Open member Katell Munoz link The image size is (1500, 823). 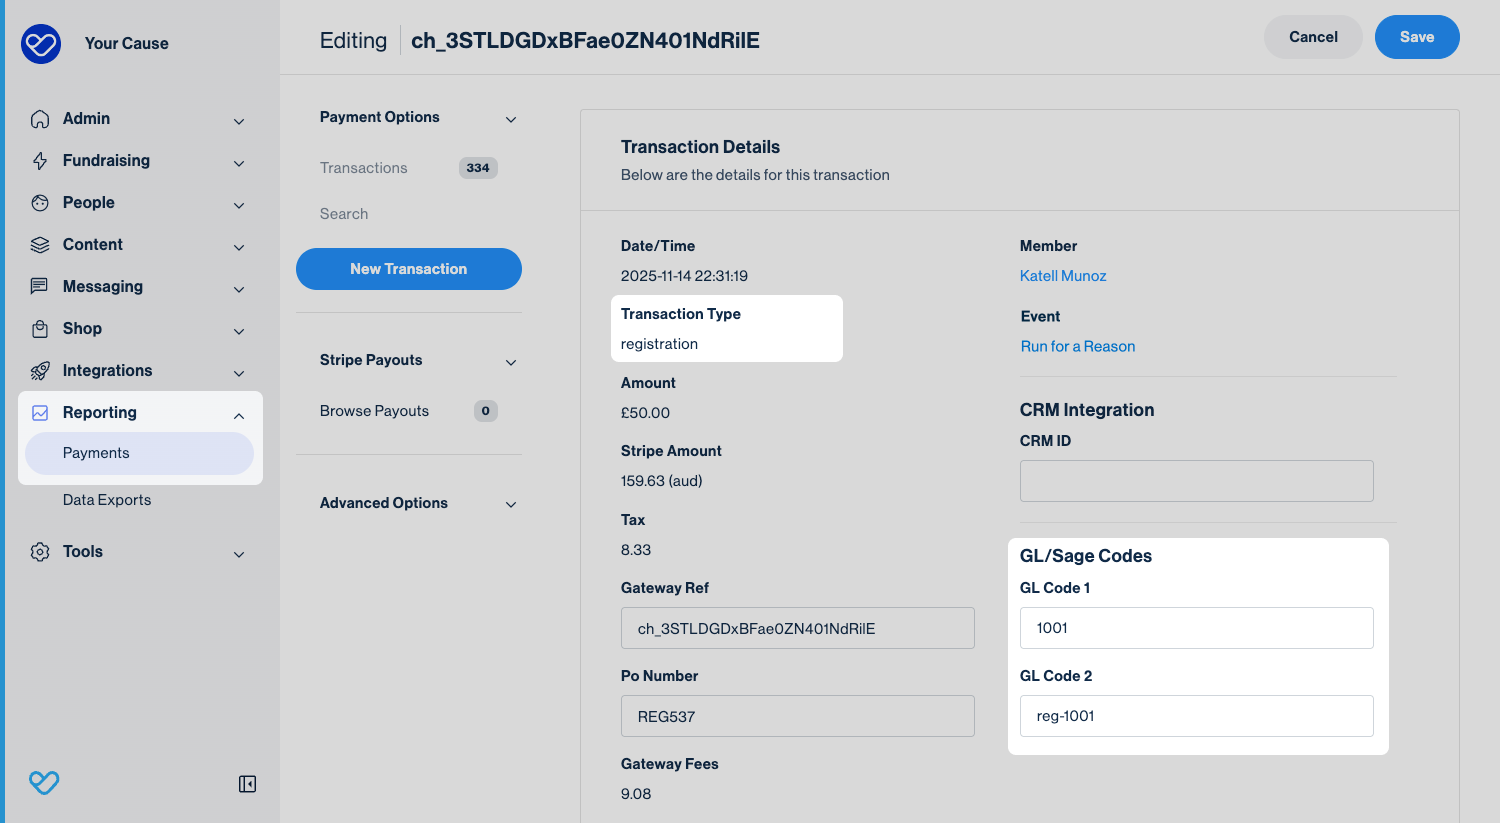1063,276
